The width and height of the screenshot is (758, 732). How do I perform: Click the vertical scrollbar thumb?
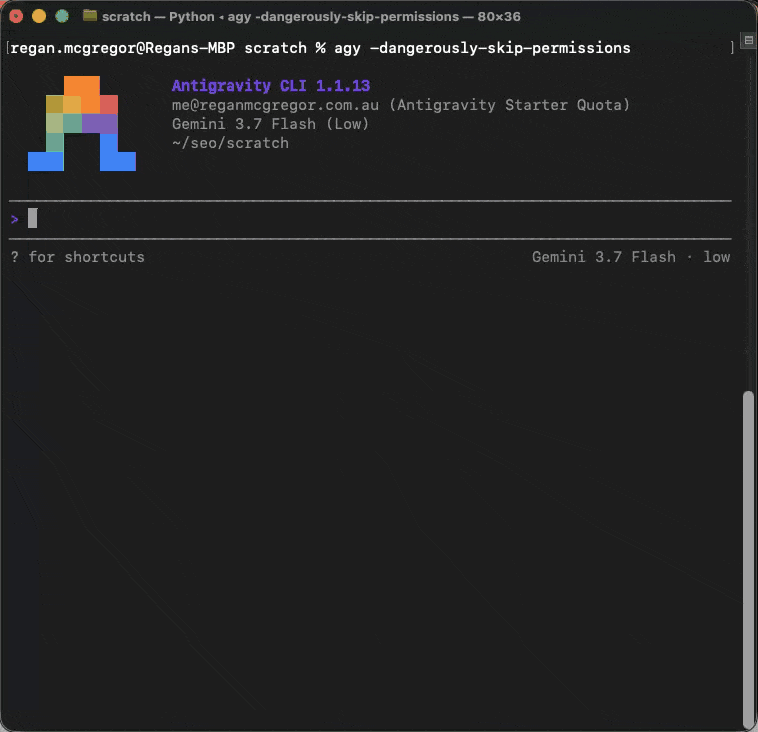pos(748,561)
